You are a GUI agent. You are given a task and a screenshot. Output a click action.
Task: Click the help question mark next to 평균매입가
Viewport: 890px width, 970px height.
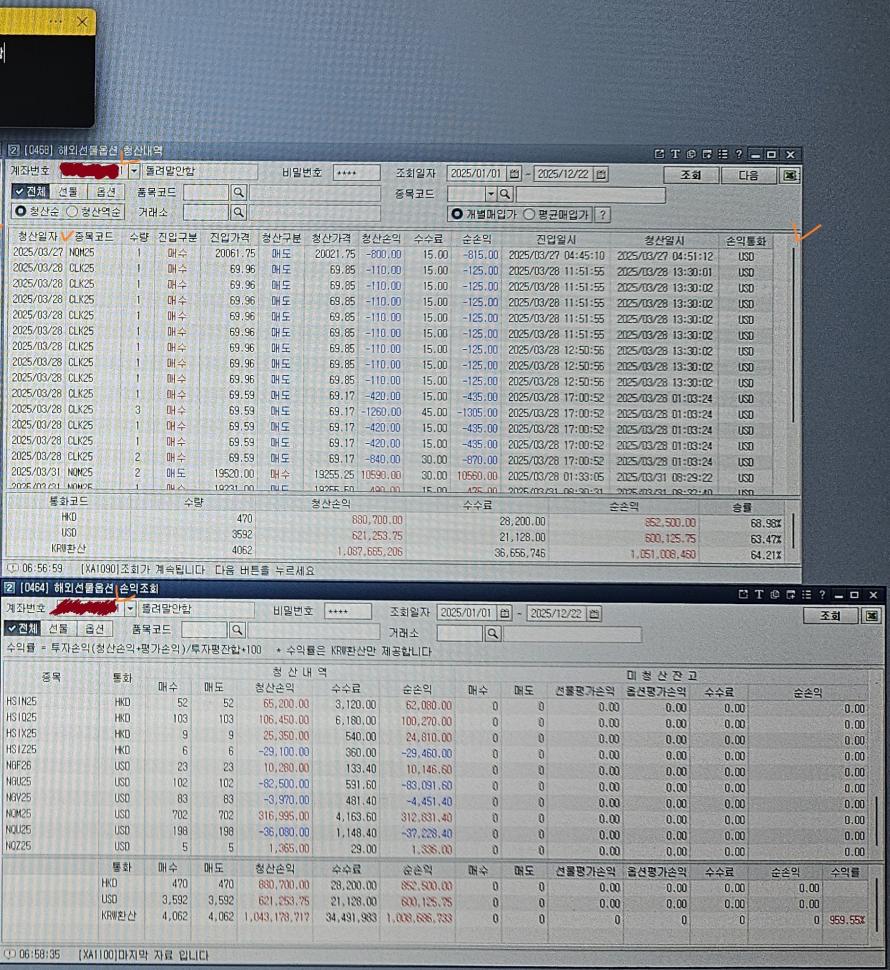(x=603, y=214)
